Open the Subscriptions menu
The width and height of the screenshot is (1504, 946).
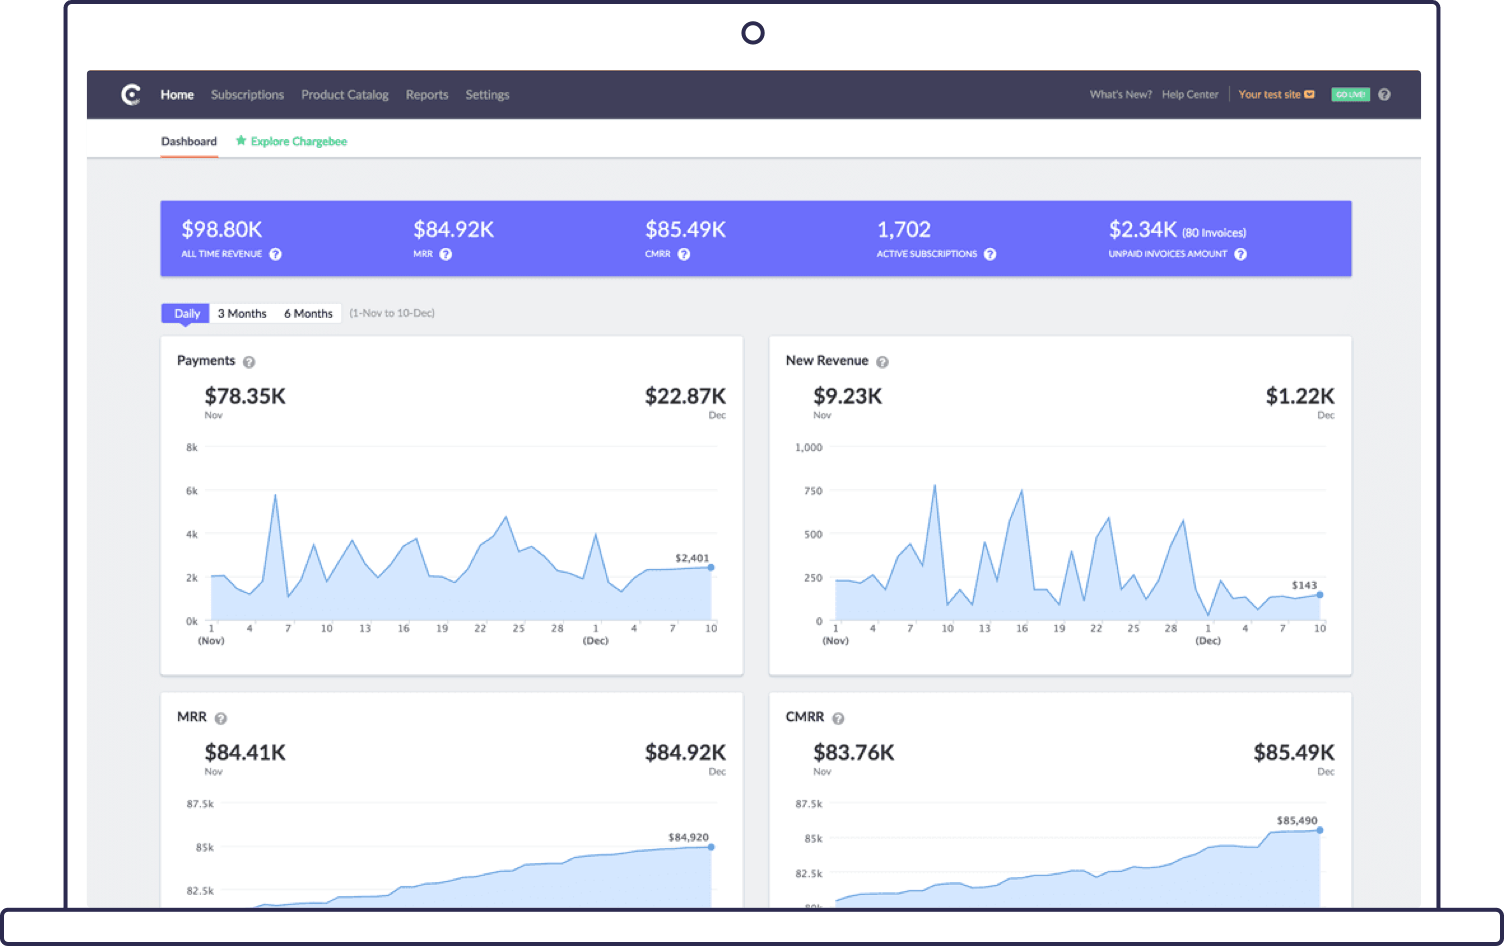[x=247, y=95]
